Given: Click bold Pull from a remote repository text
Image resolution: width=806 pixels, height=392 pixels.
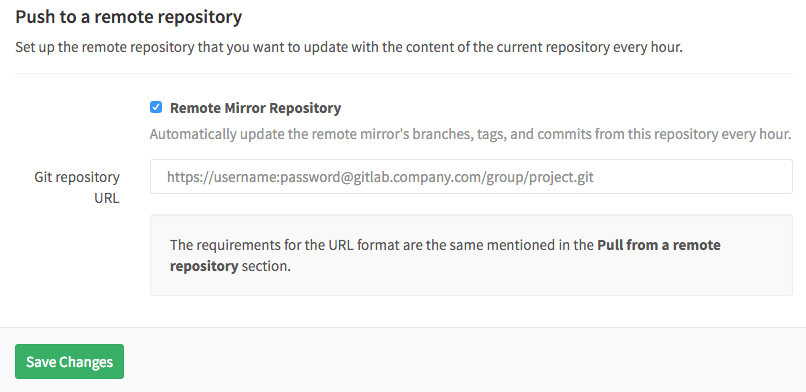Looking at the screenshot, I should click(x=445, y=255).
